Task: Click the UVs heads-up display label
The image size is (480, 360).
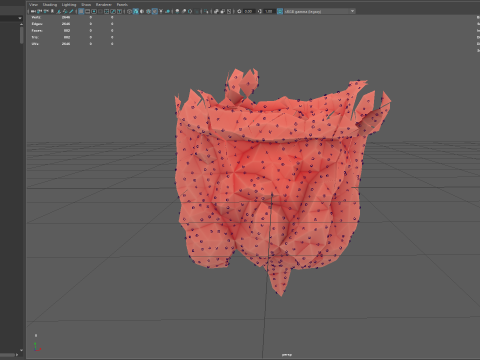Action: tap(35, 44)
